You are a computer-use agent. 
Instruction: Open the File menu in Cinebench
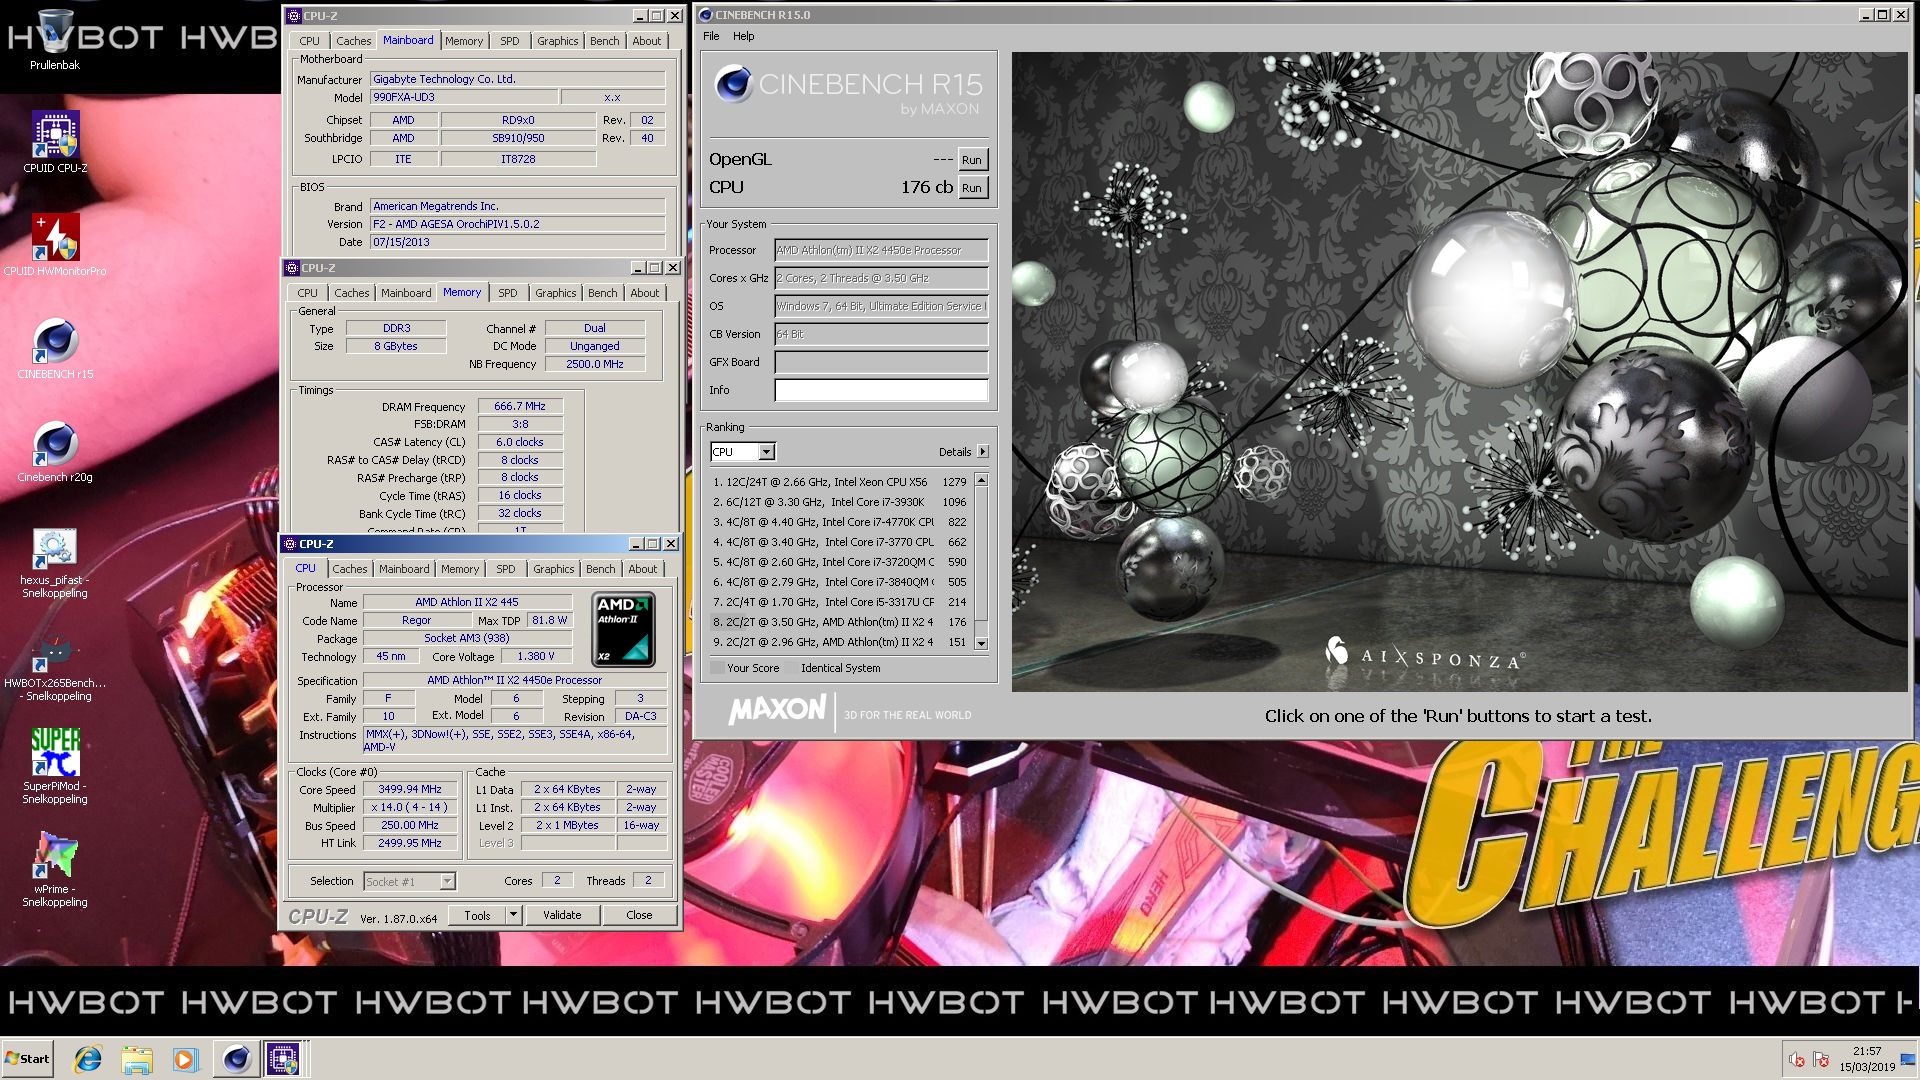(711, 36)
